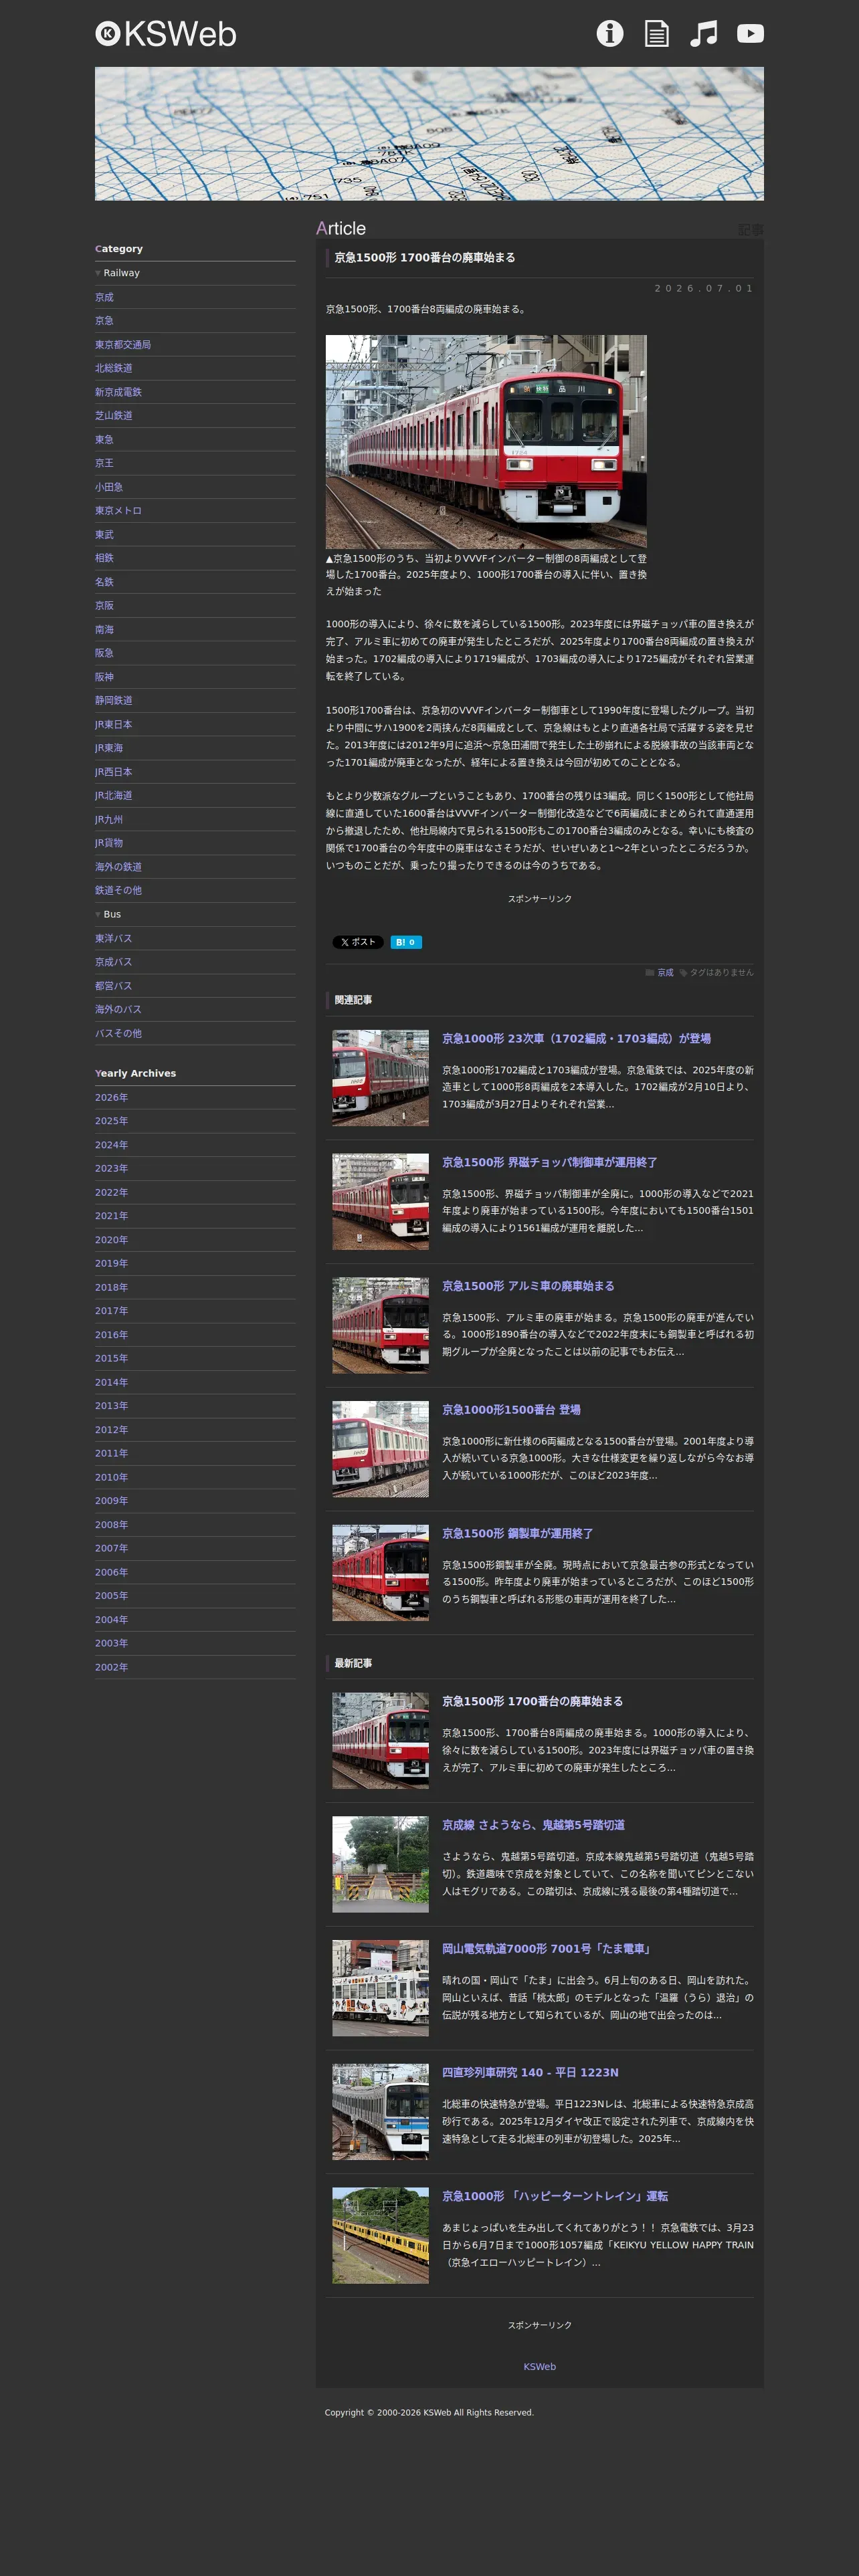The width and height of the screenshot is (859, 2576).
Task: Open the 鉄道その他 category
Action: tap(118, 890)
